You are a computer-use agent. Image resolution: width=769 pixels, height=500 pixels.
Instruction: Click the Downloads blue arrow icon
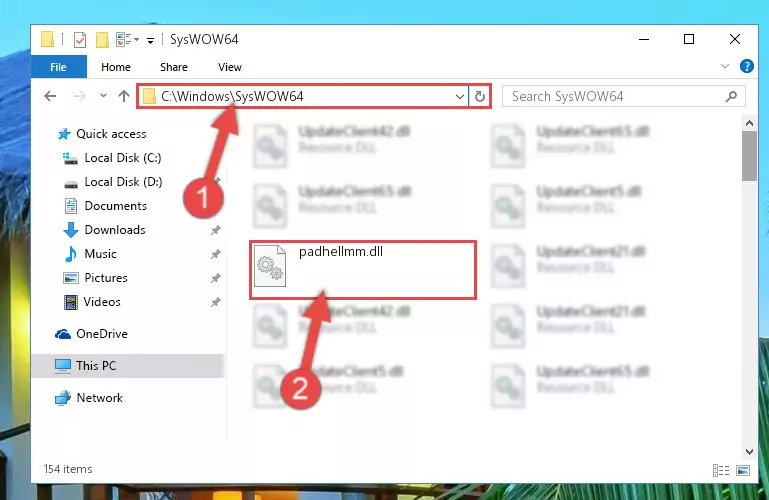click(x=71, y=230)
